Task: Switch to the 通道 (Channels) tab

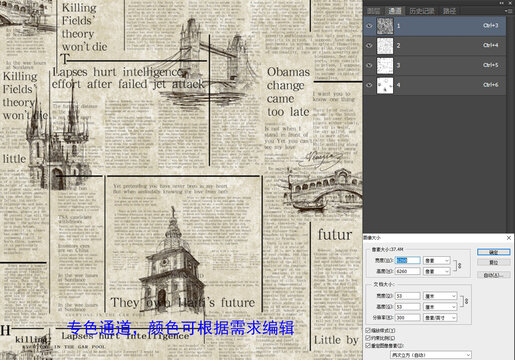Action: 395,11
